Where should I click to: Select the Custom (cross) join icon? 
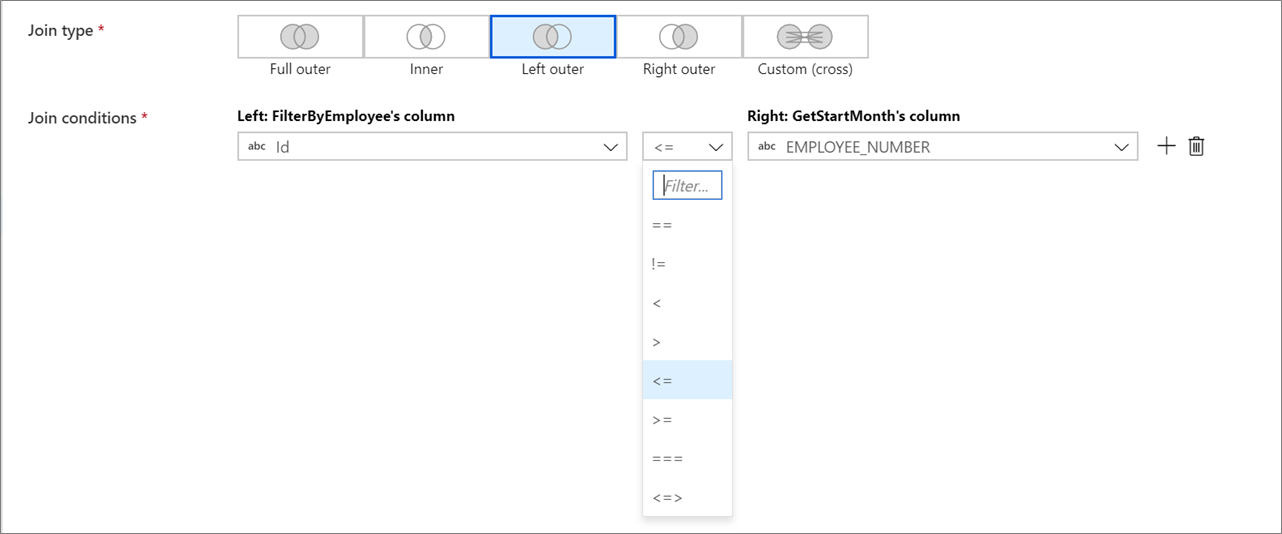pyautogui.click(x=805, y=37)
